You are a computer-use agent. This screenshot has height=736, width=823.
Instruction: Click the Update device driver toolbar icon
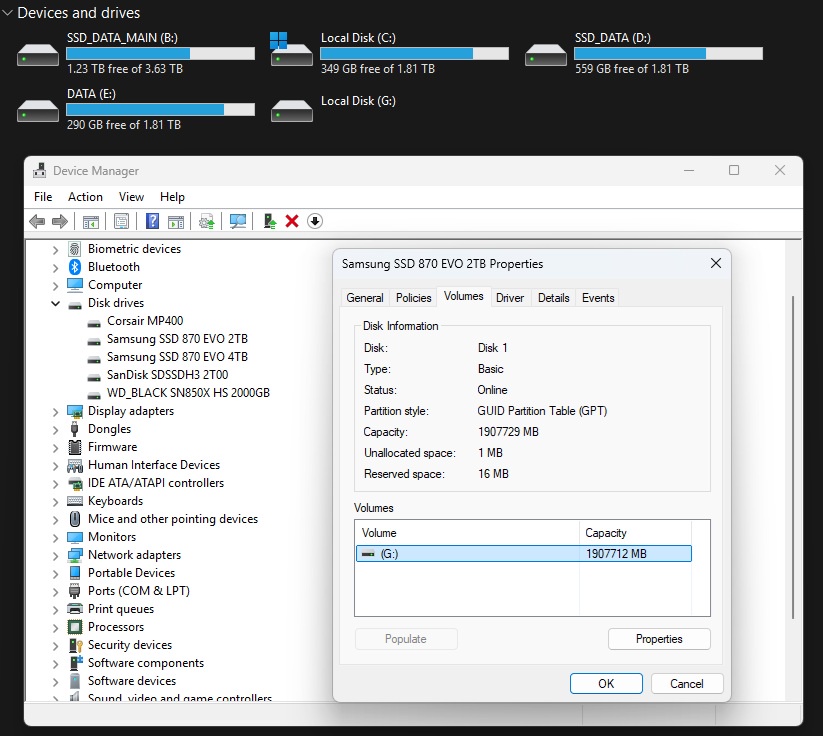[207, 222]
